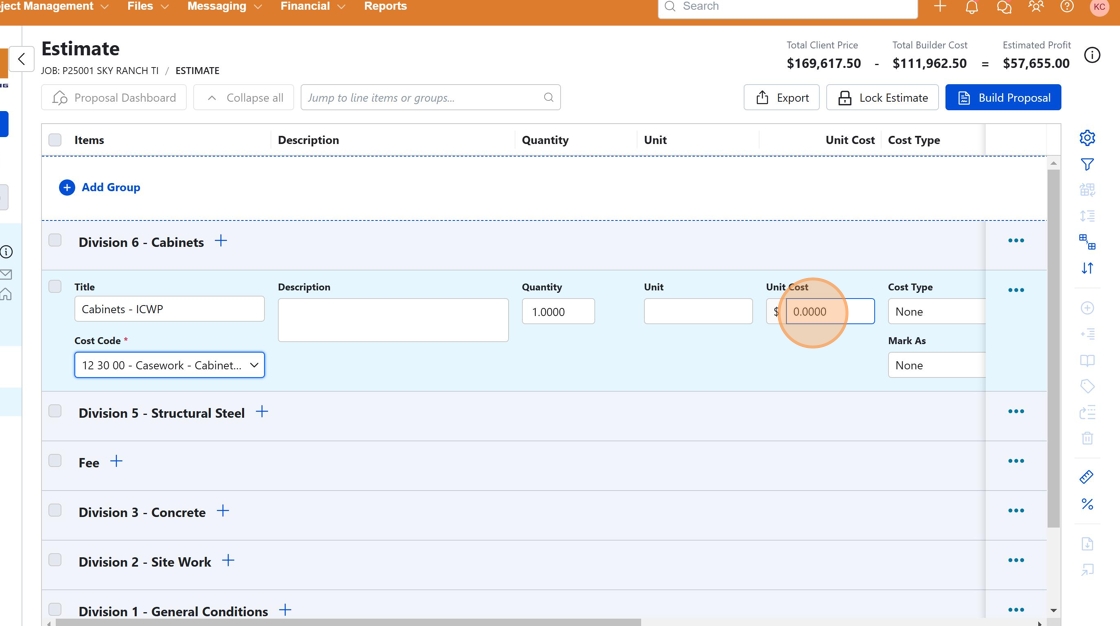
Task: Open the Project Management menu
Action: 54,6
